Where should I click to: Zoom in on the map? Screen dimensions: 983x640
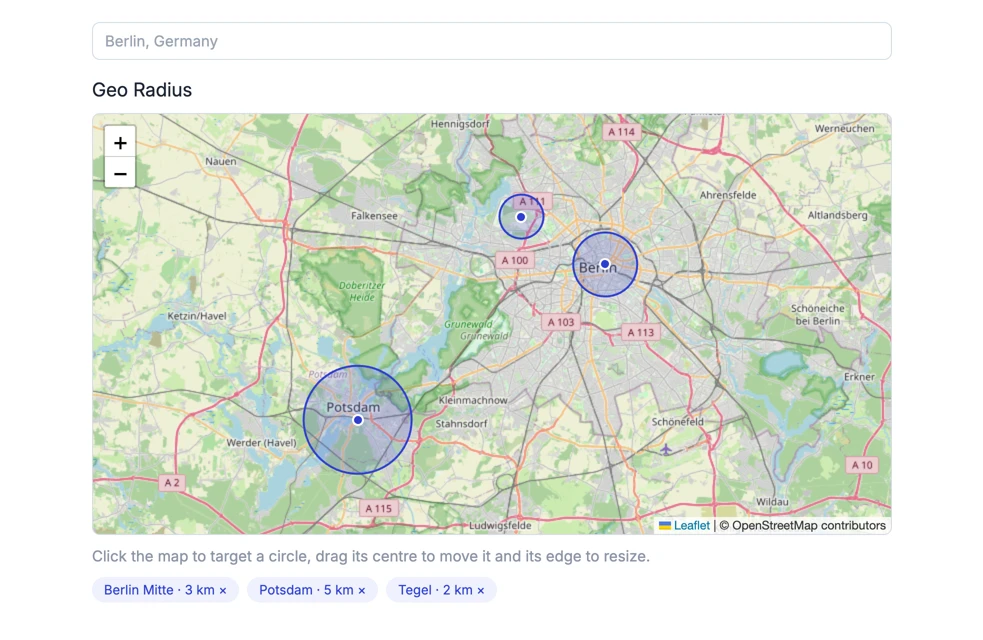pos(120,143)
